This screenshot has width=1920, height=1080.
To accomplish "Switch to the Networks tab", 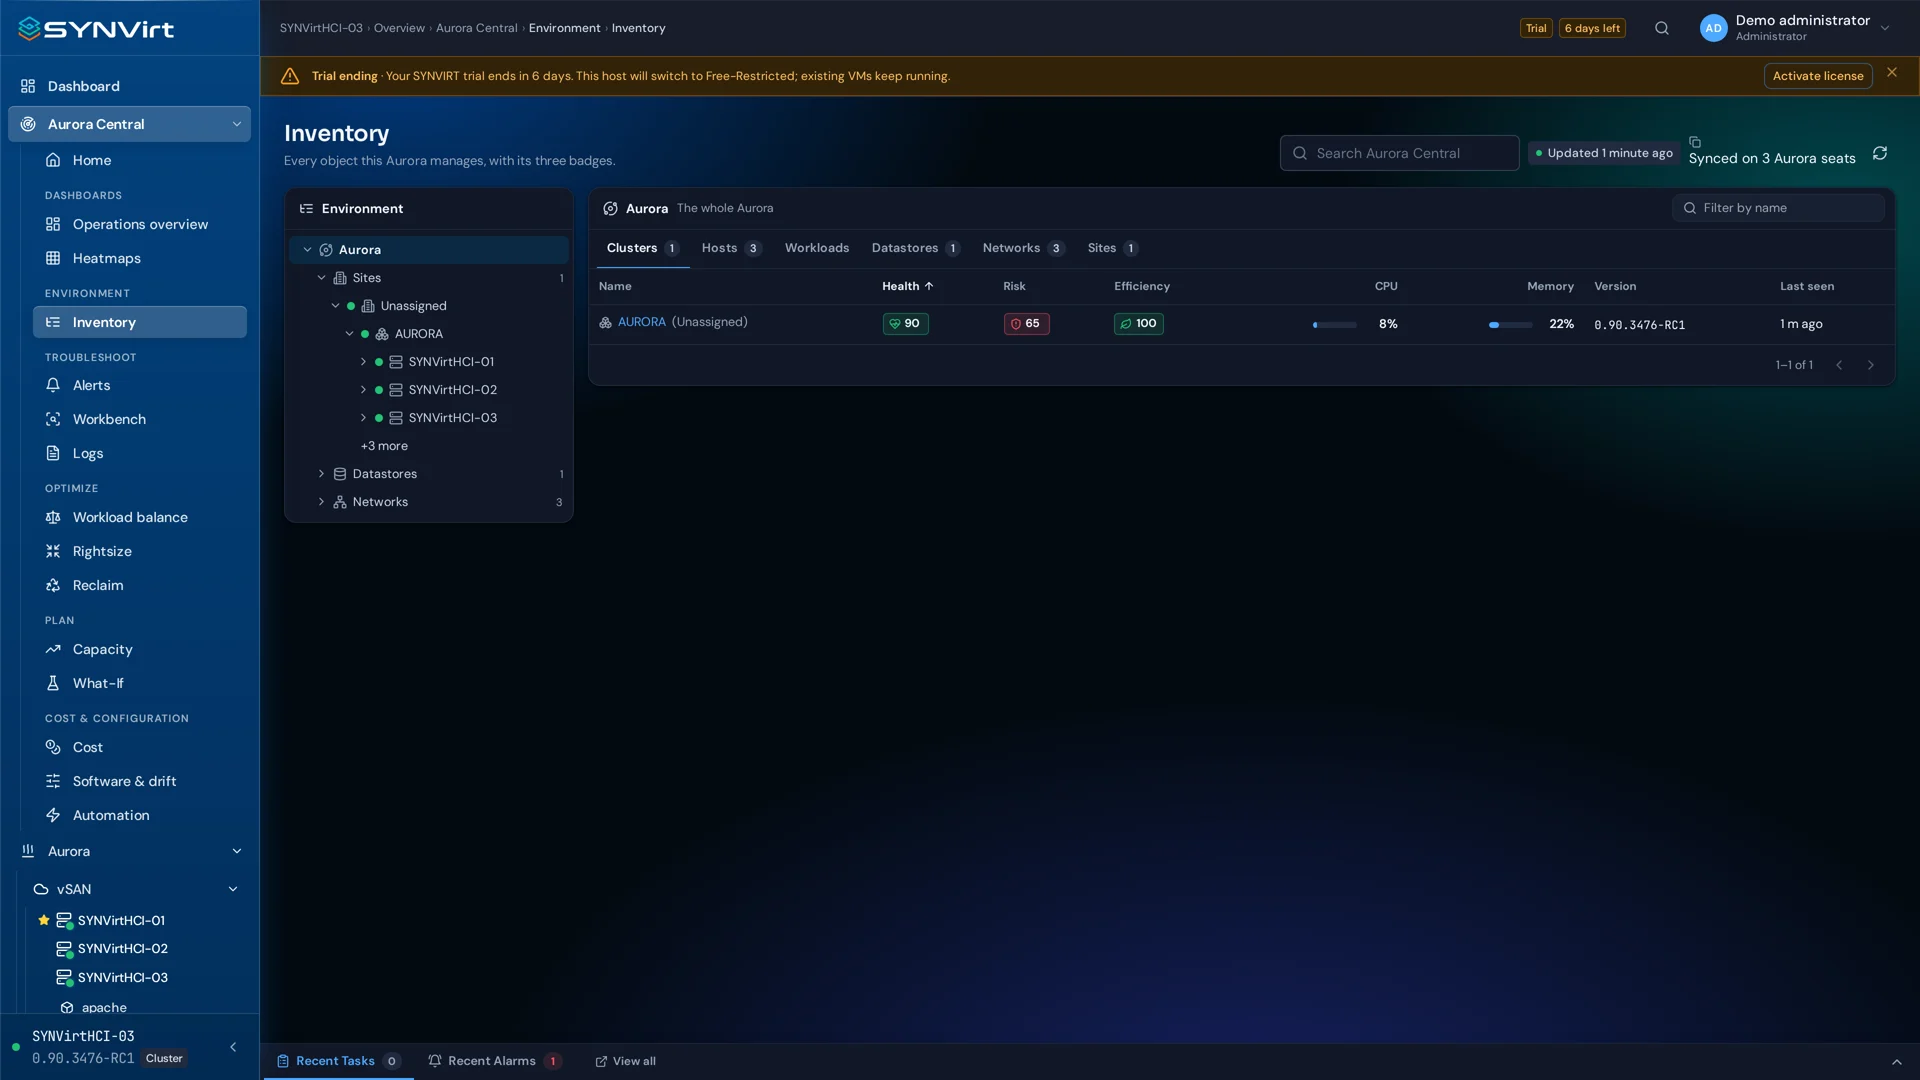I will coord(1024,248).
